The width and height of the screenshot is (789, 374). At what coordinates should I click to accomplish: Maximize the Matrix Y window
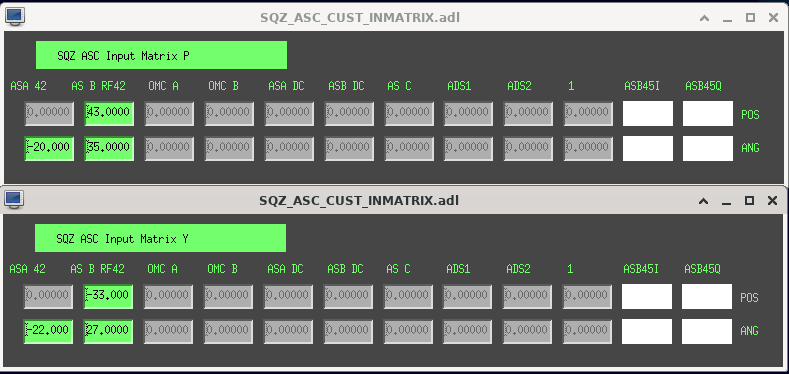(749, 201)
